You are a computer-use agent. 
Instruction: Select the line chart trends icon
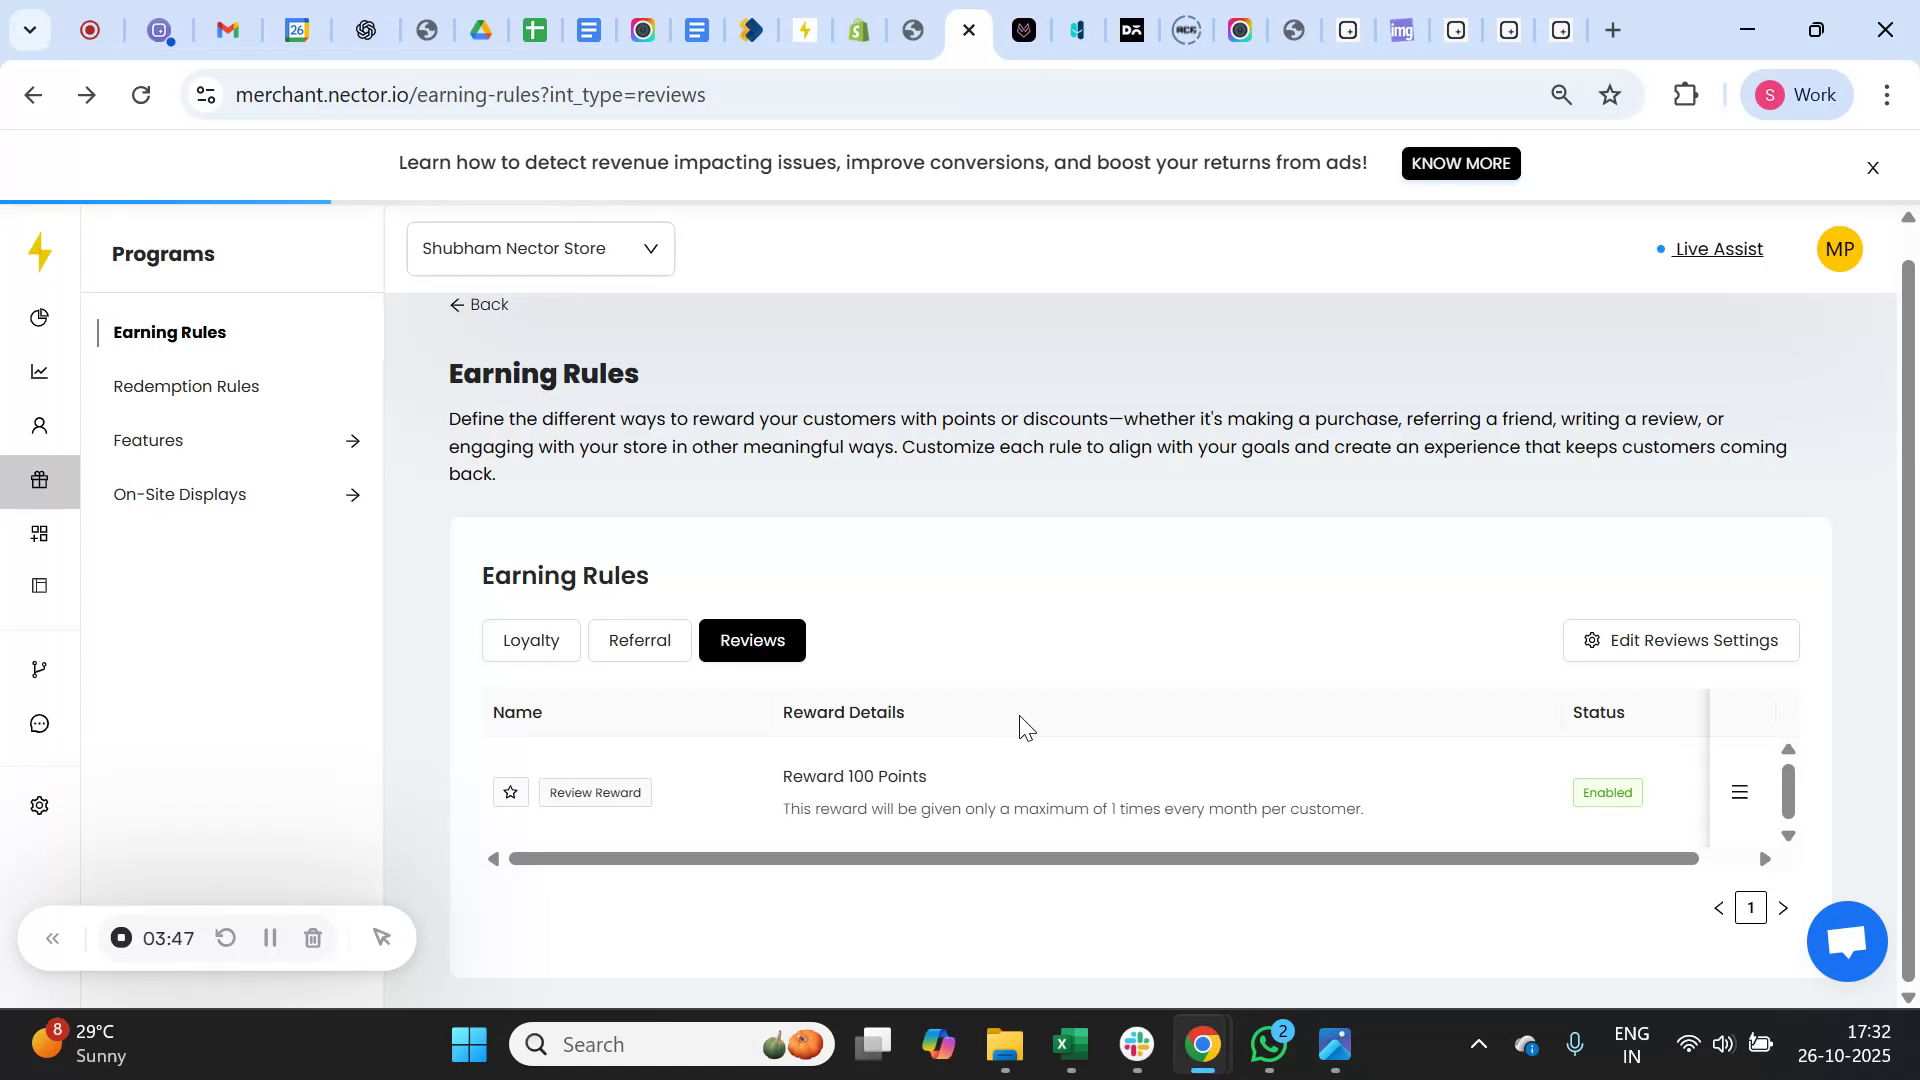pos(39,371)
